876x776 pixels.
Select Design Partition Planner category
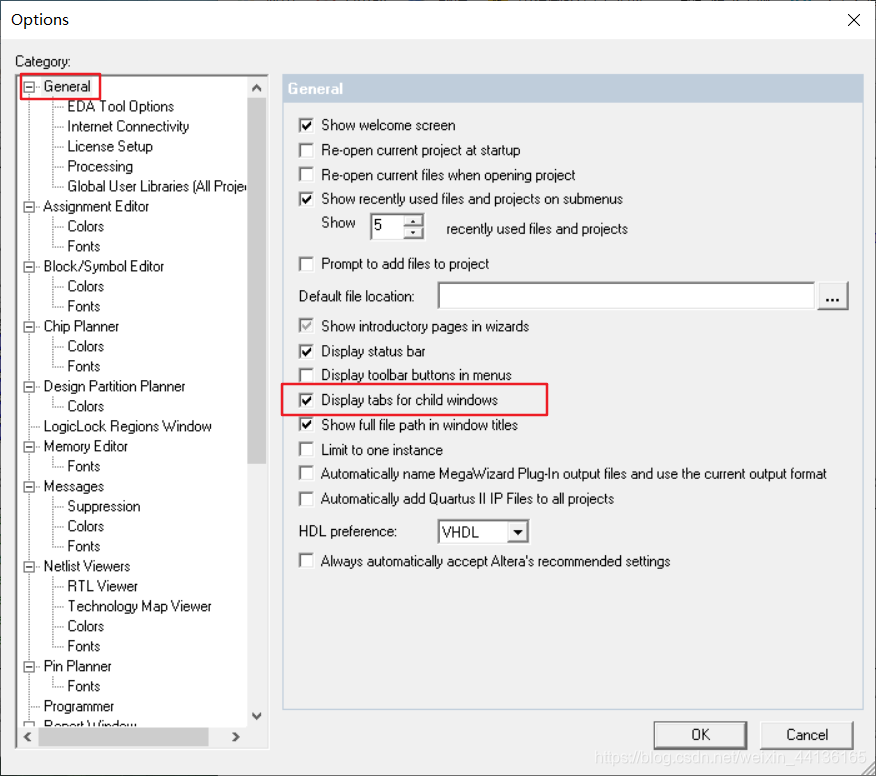point(114,387)
